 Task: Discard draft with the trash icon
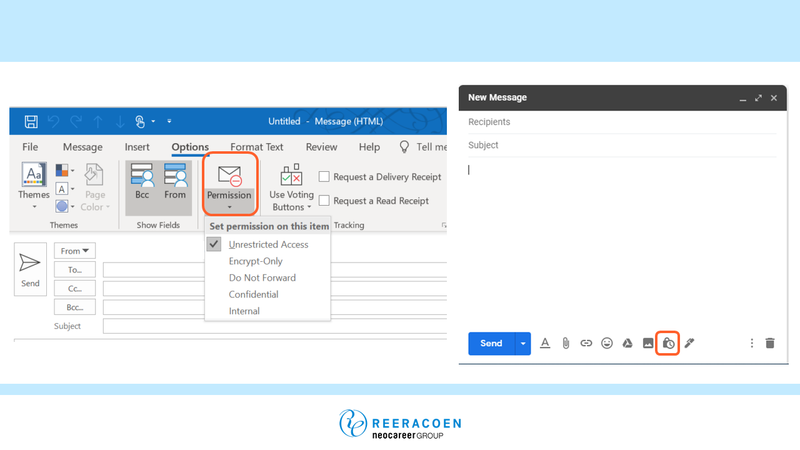770,343
